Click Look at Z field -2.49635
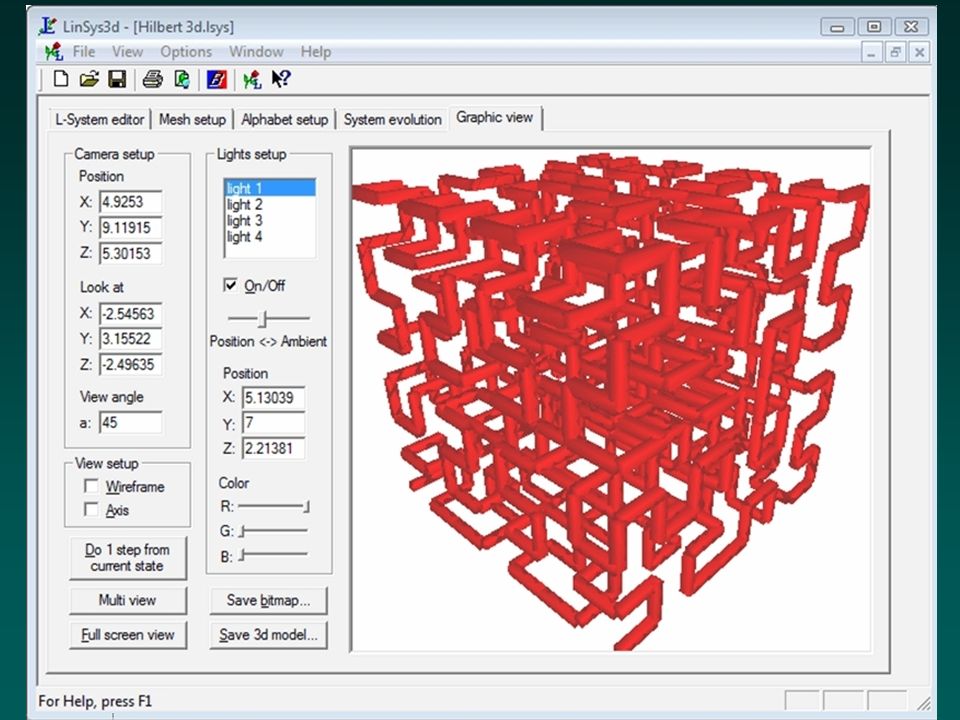The image size is (960, 720). 130,364
